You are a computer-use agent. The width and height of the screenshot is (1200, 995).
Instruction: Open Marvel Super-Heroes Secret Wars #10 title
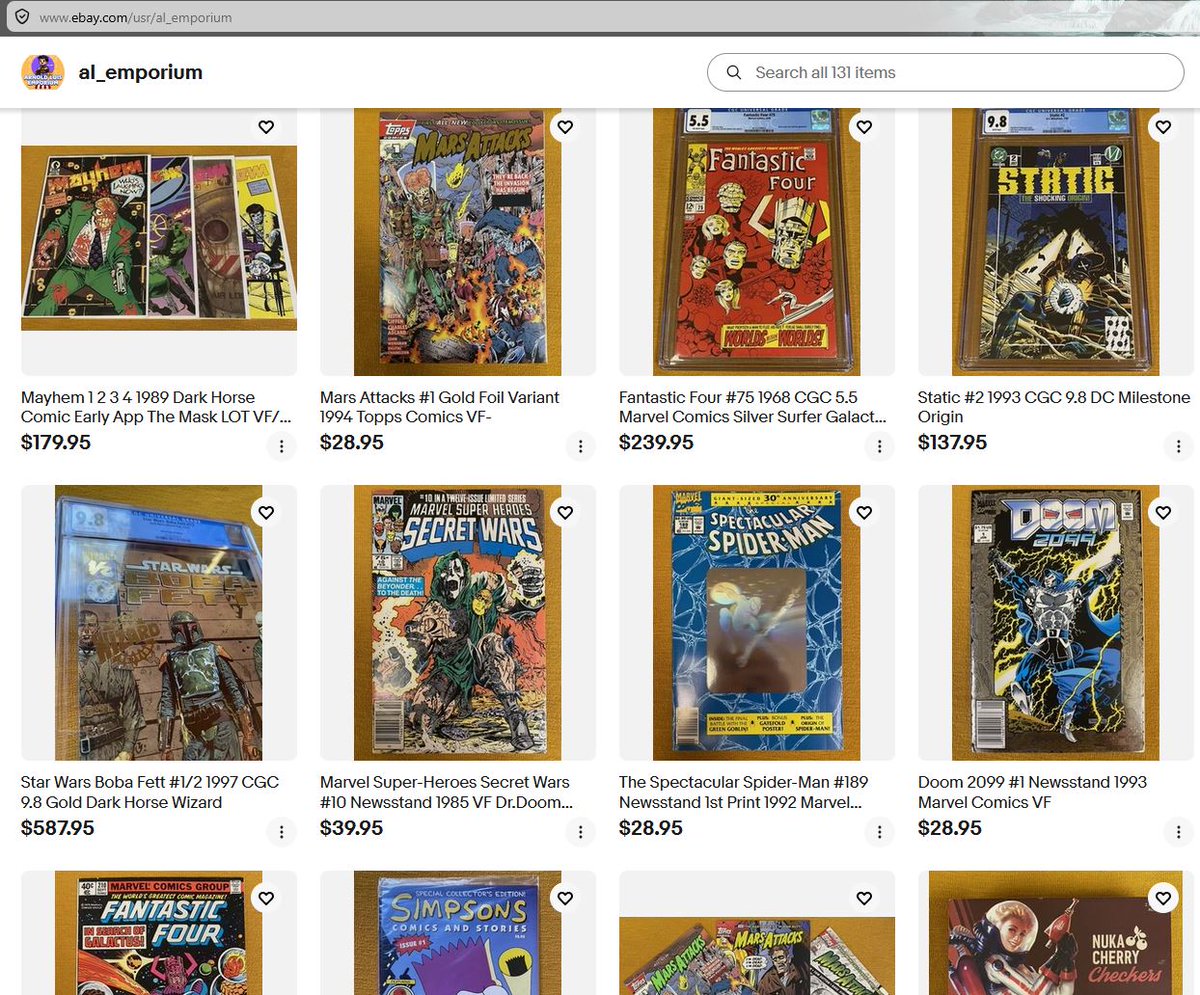(447, 792)
